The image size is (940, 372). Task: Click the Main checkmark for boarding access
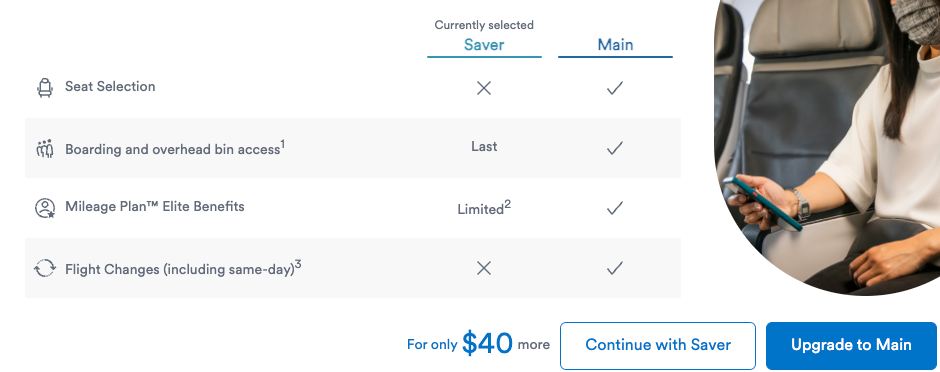[x=614, y=148]
